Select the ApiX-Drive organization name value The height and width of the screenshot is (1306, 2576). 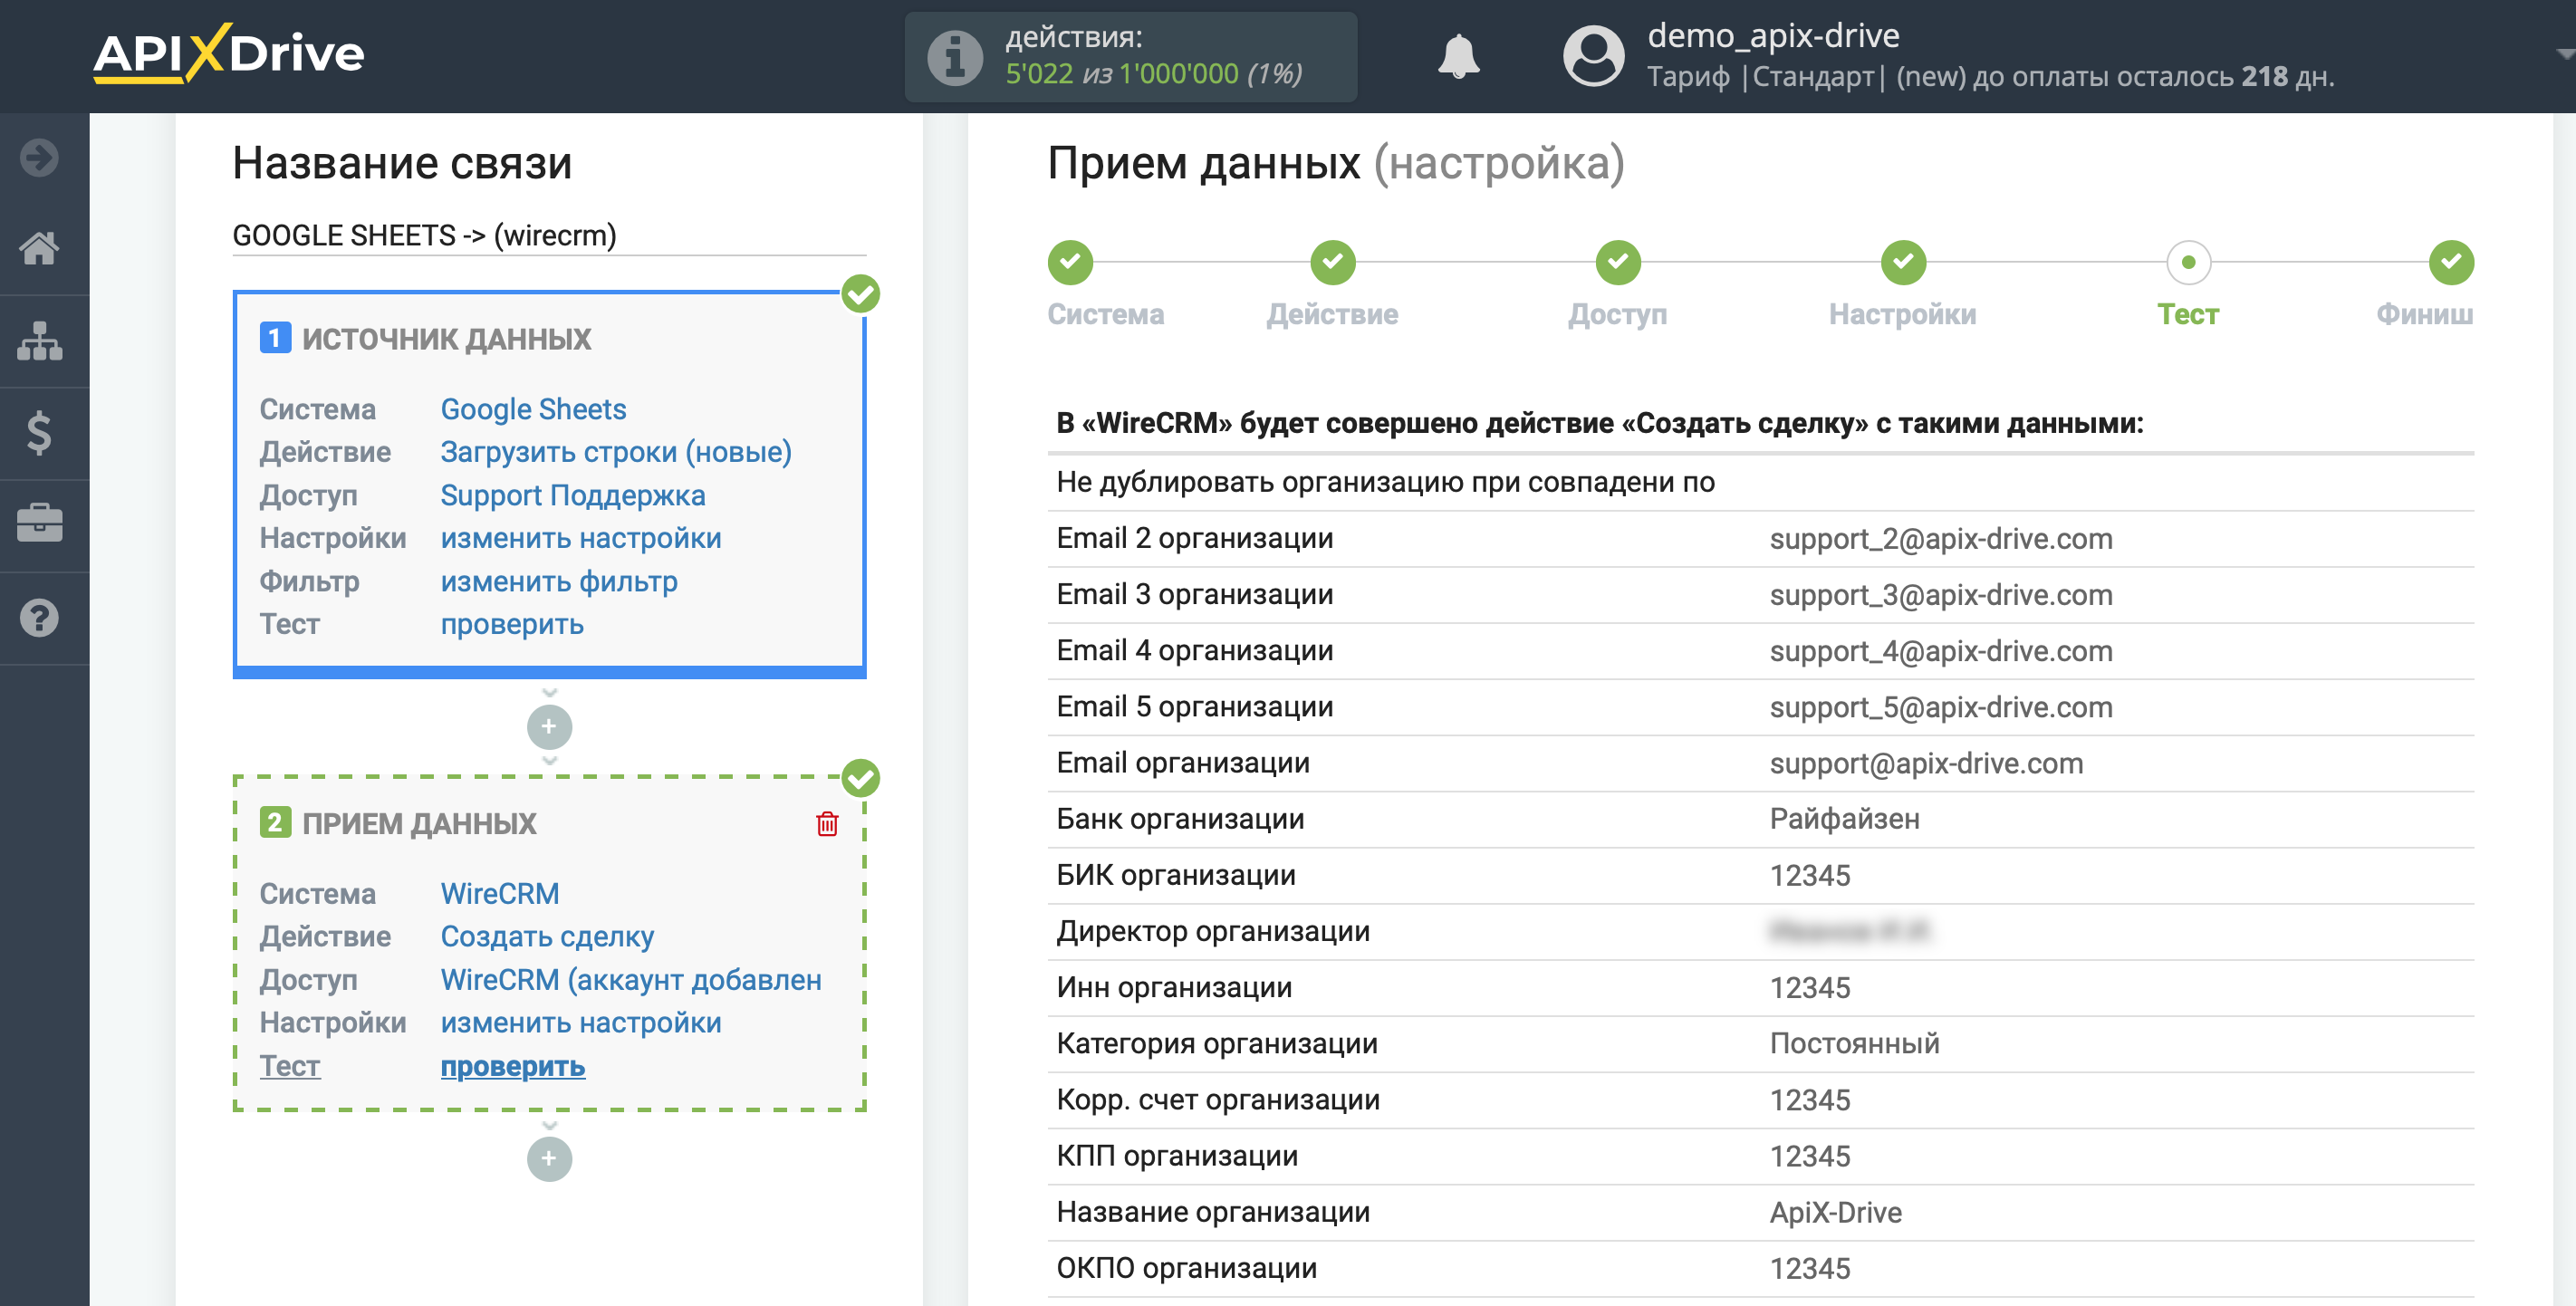coord(1835,1212)
